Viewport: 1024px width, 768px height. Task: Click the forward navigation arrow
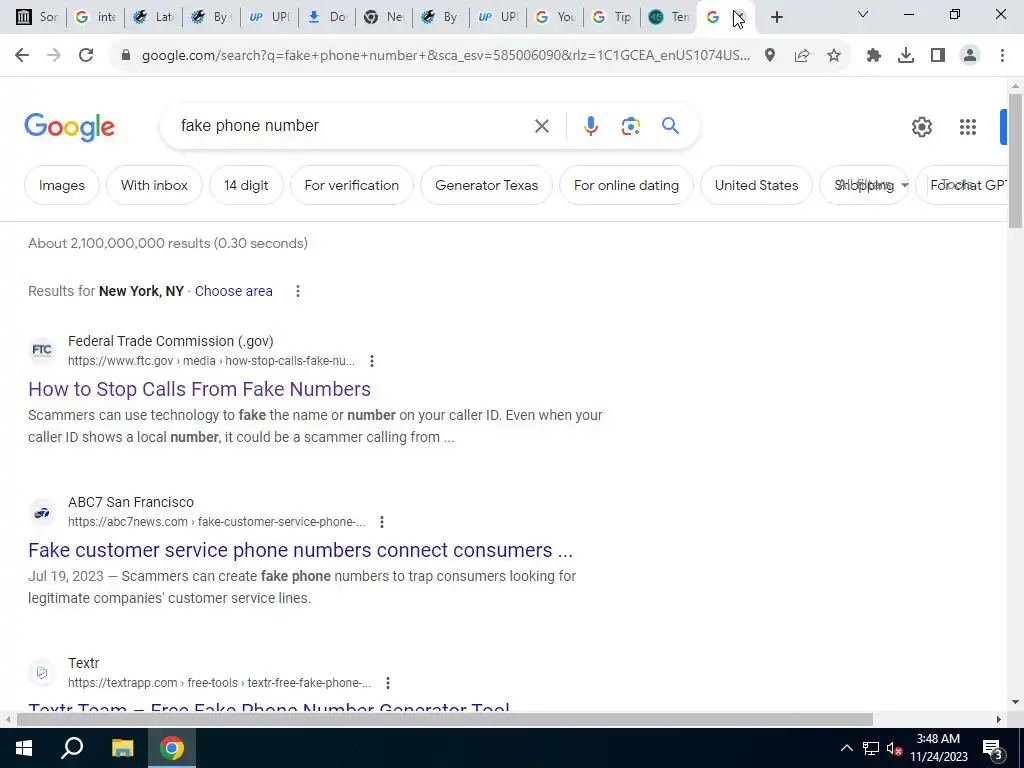point(54,56)
